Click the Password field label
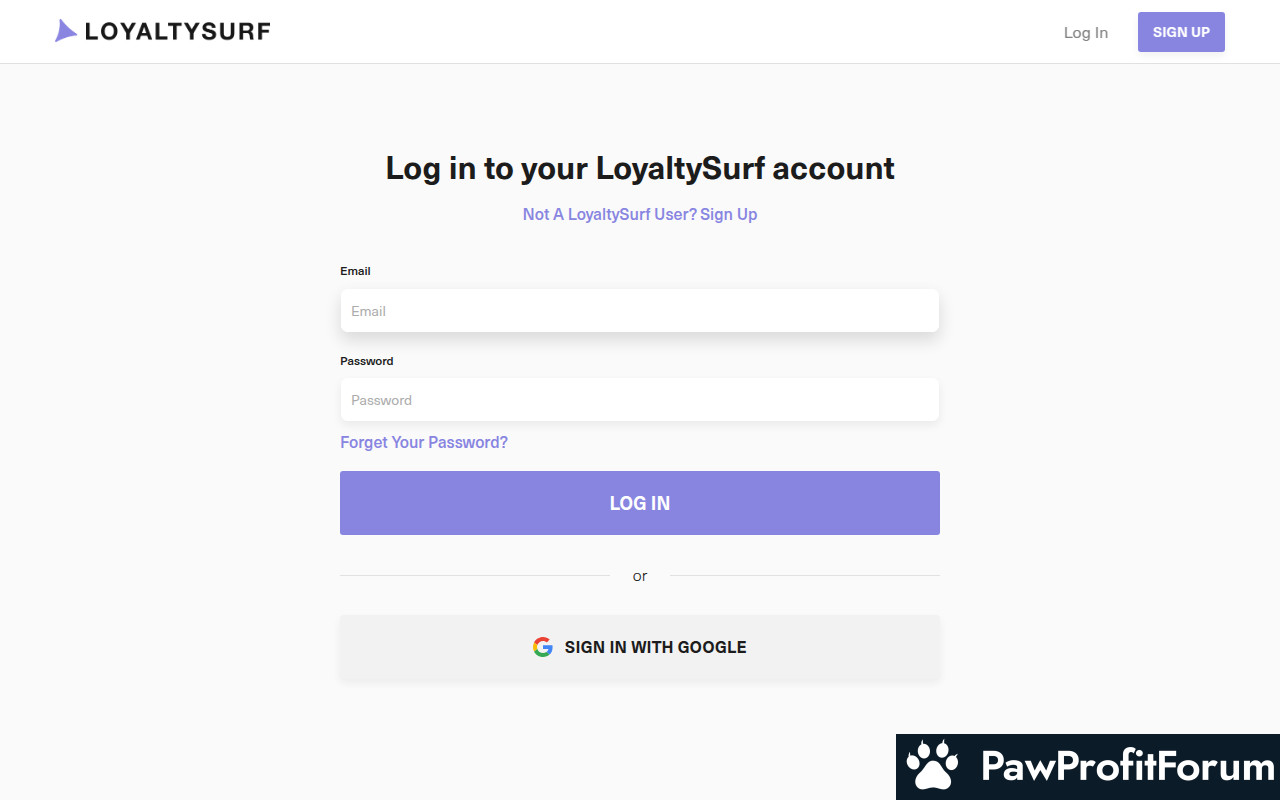This screenshot has height=800, width=1280. pyautogui.click(x=367, y=361)
